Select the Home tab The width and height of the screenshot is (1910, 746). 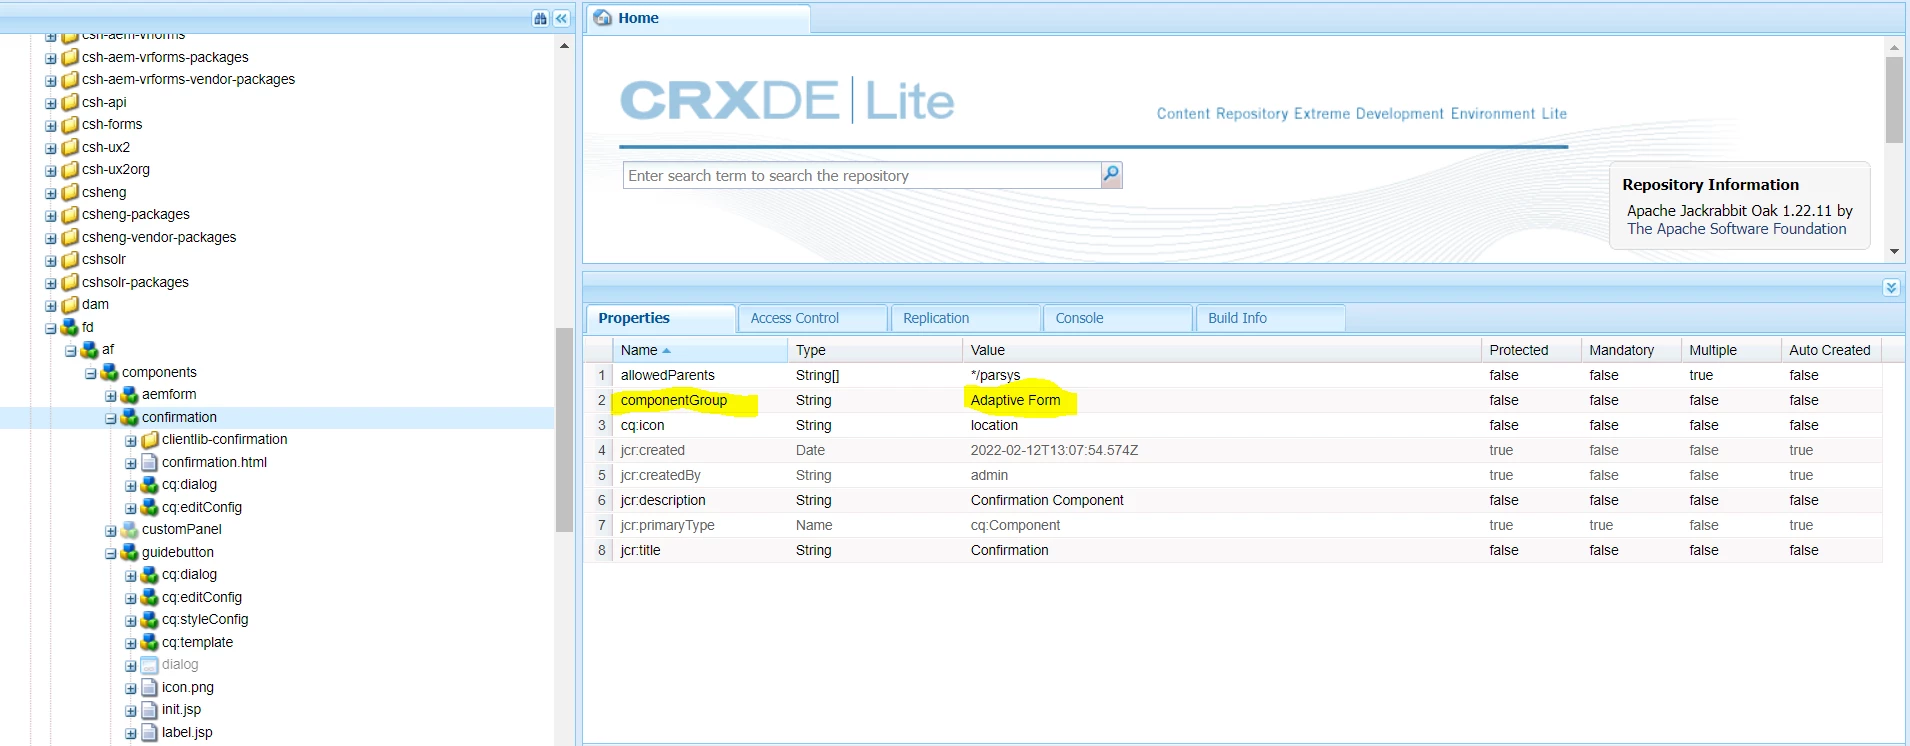tap(698, 18)
